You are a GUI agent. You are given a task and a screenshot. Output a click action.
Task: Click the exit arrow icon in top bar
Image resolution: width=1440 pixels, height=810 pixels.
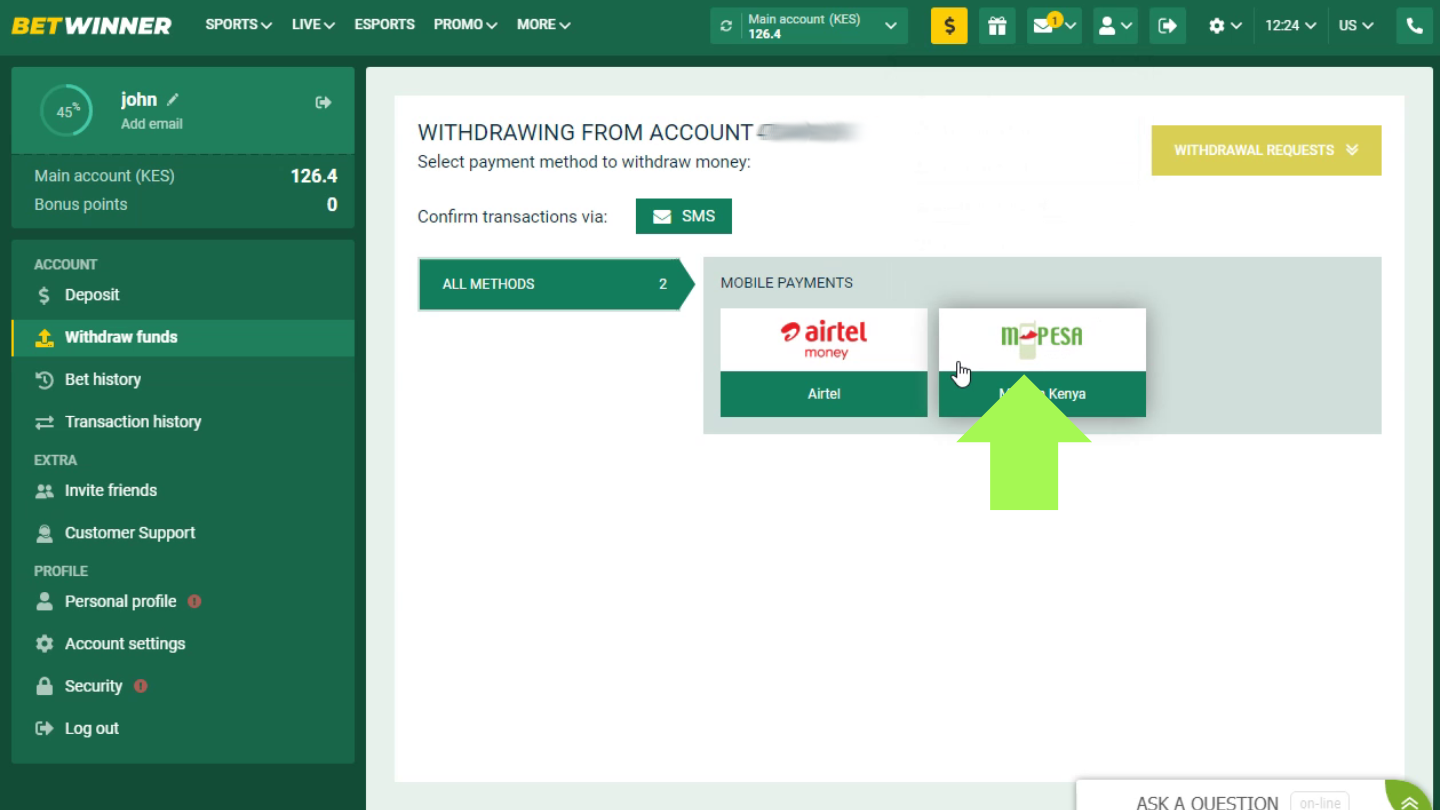tap(1167, 26)
